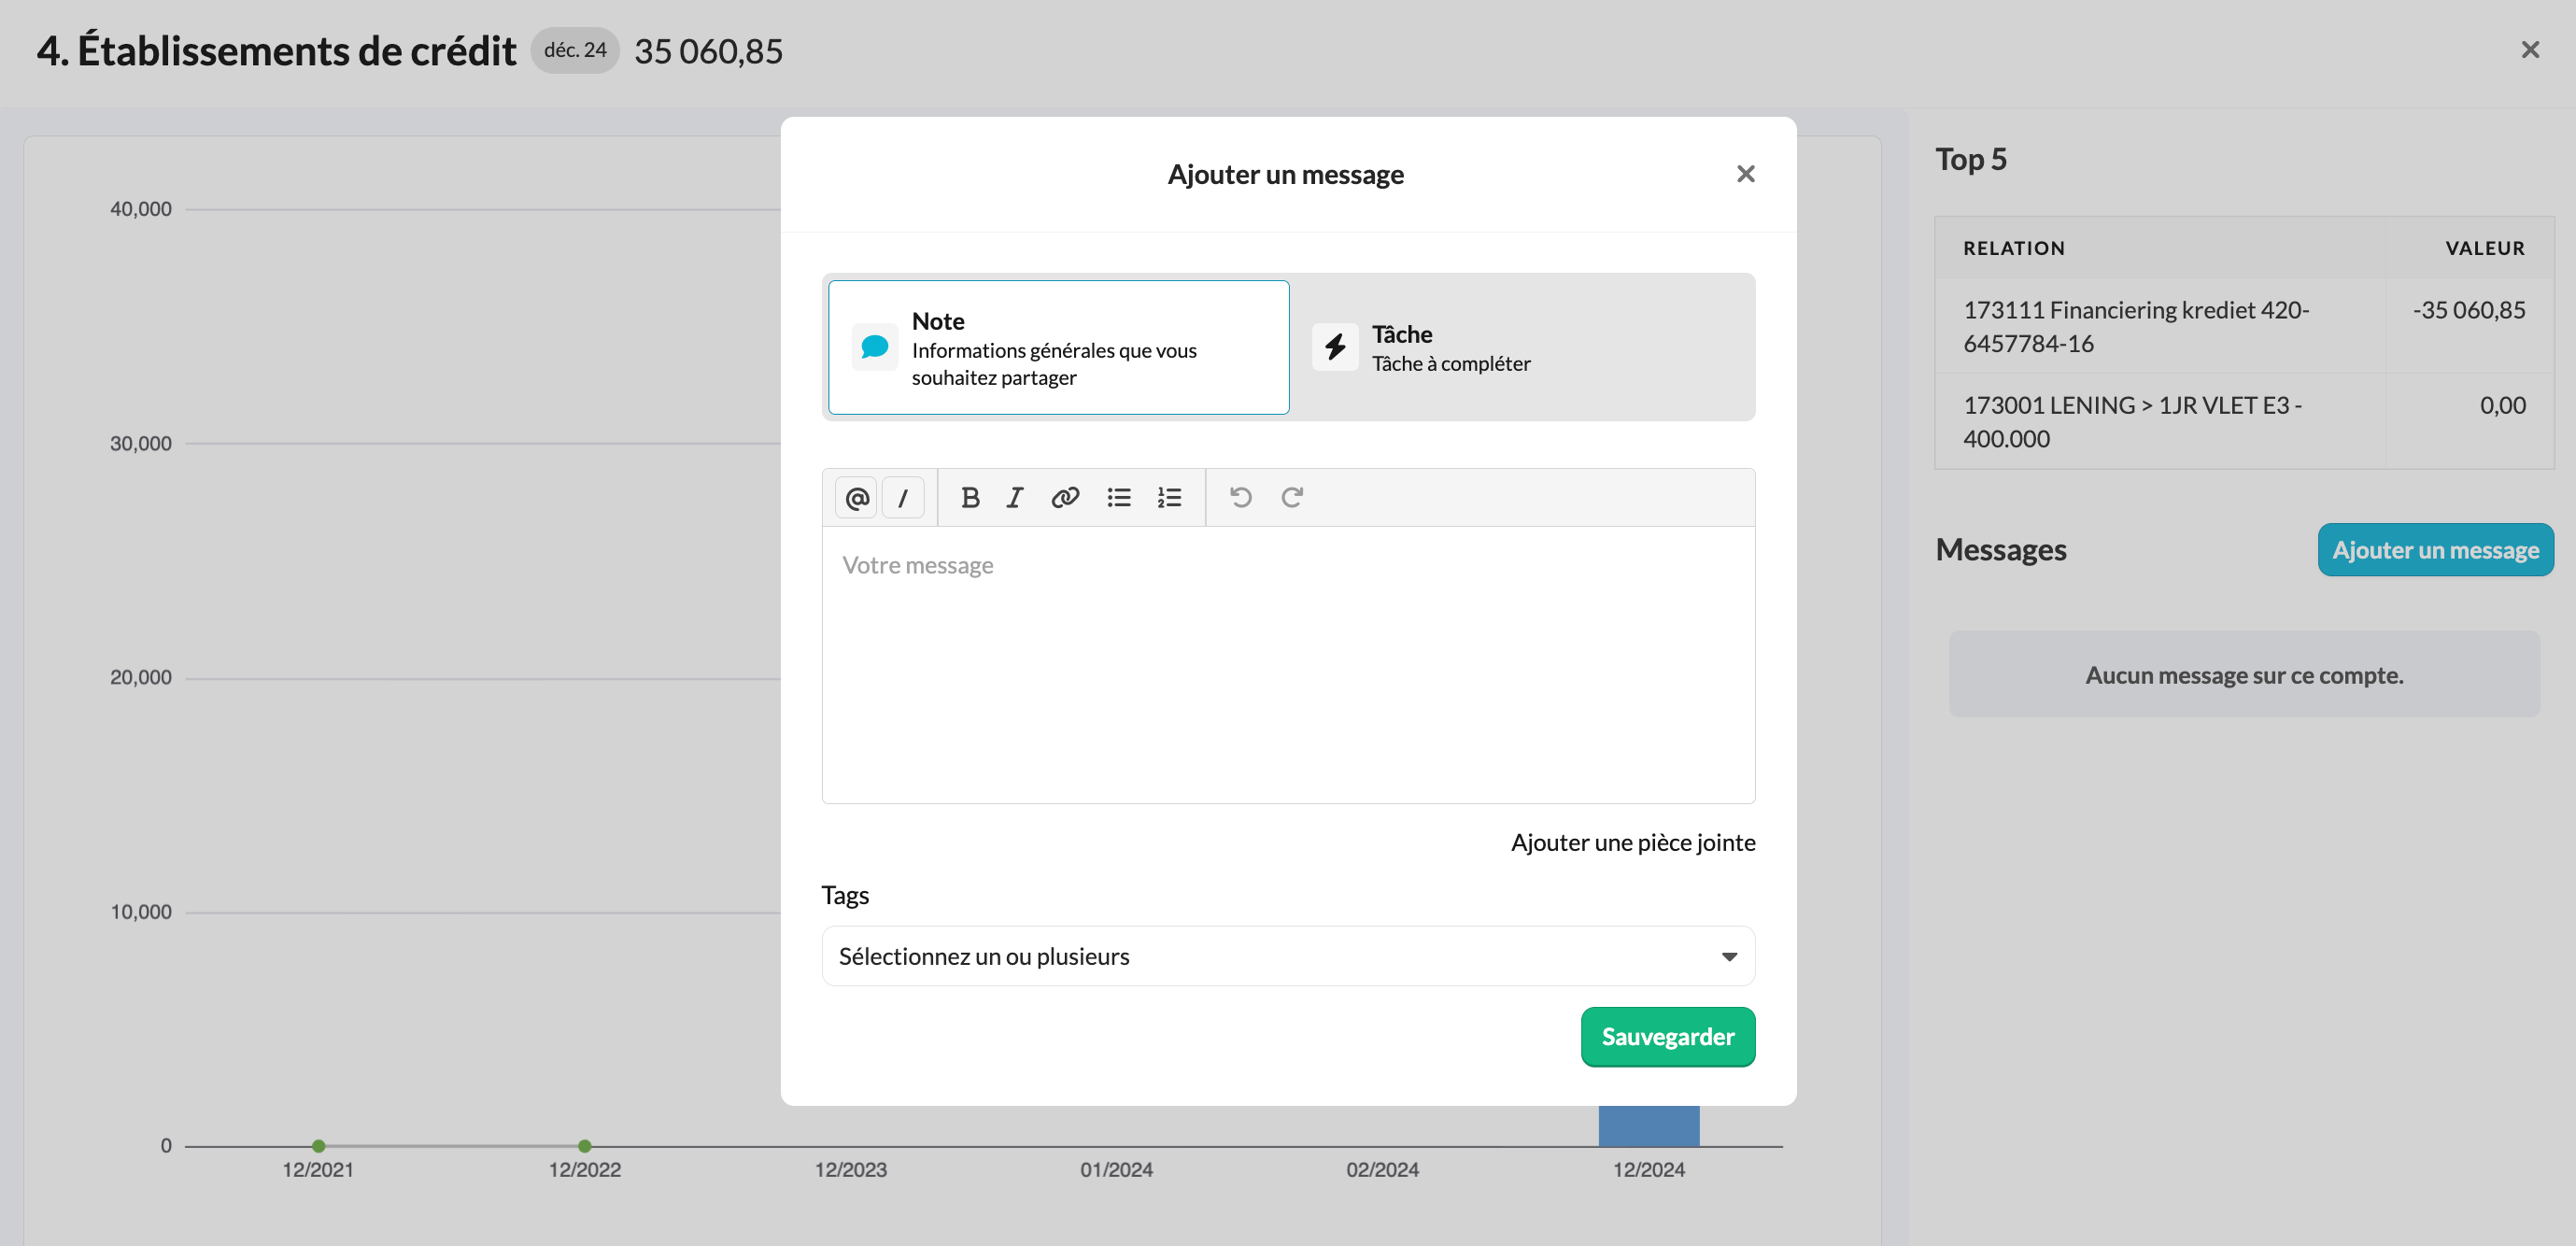
Task: Focus the Votre message text area
Action: tap(1288, 664)
